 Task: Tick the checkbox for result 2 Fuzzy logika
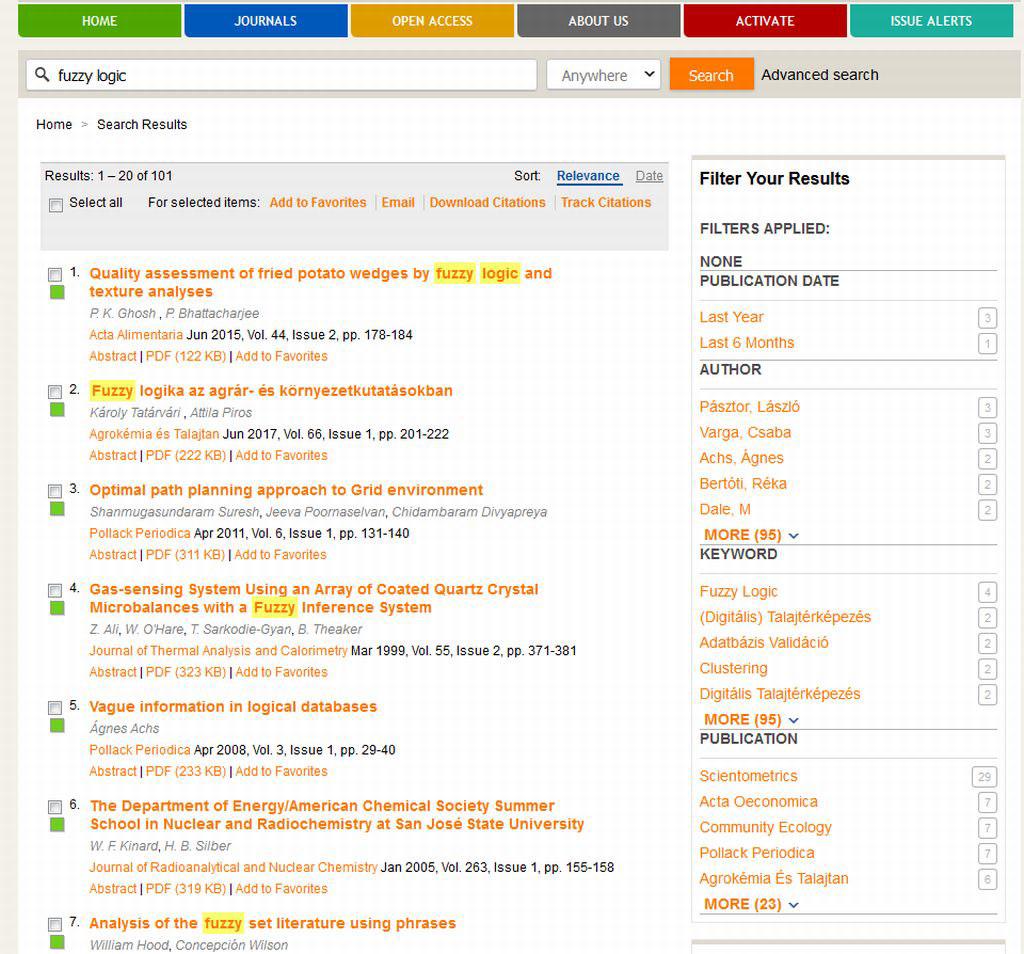click(56, 392)
